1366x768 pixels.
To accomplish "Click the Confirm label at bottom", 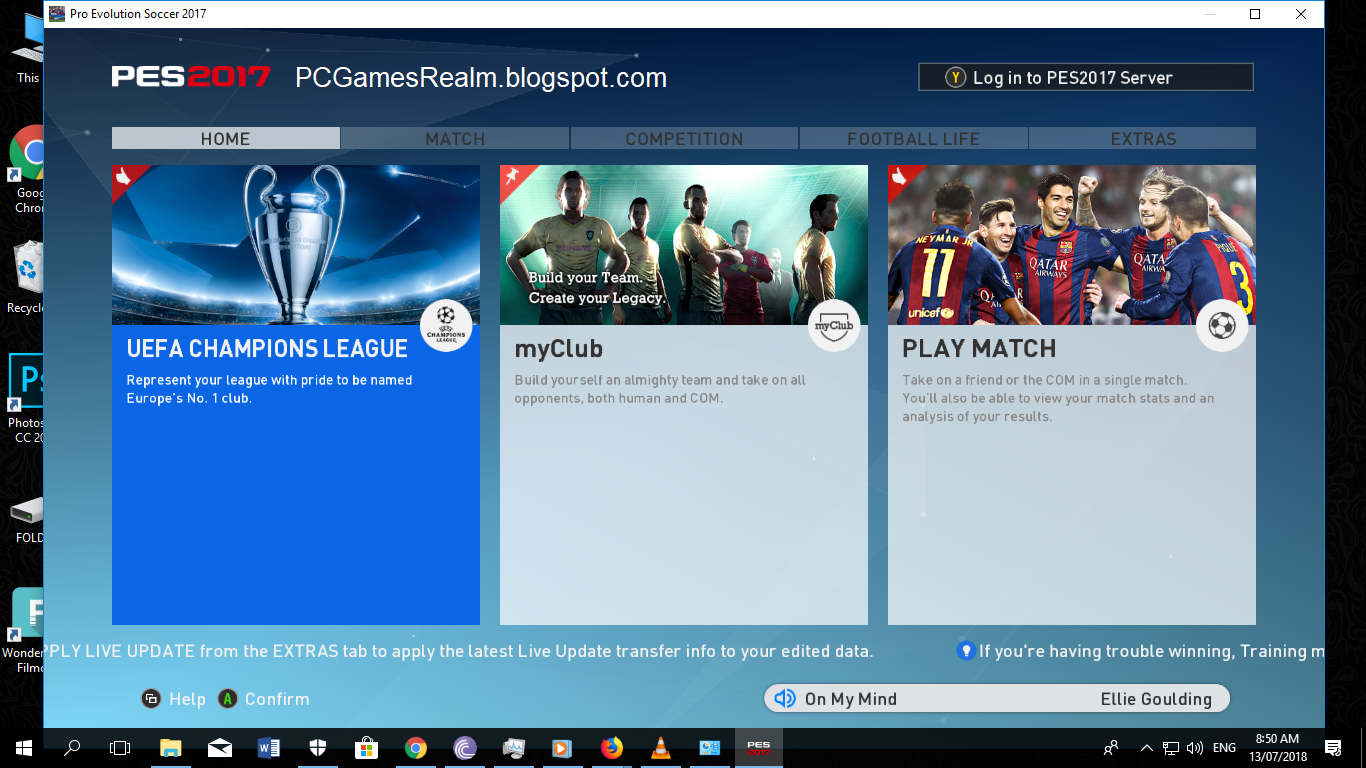I will point(277,699).
